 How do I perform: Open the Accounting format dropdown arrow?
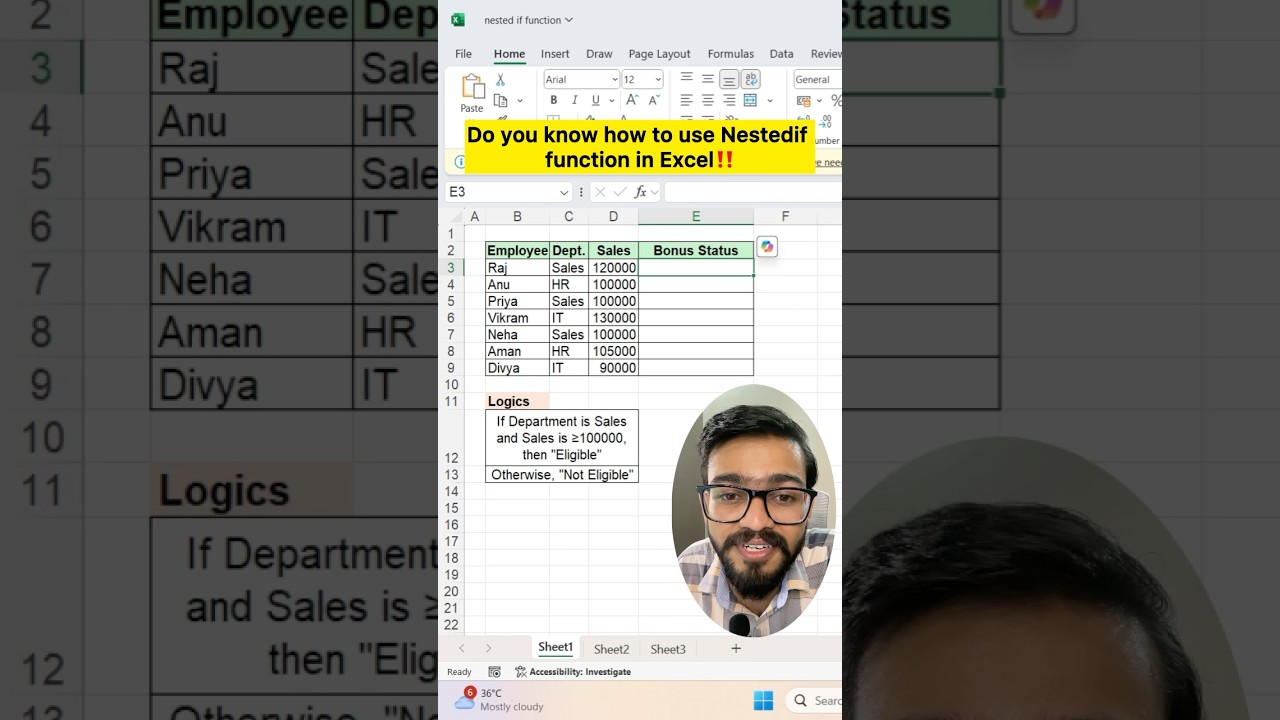point(819,100)
